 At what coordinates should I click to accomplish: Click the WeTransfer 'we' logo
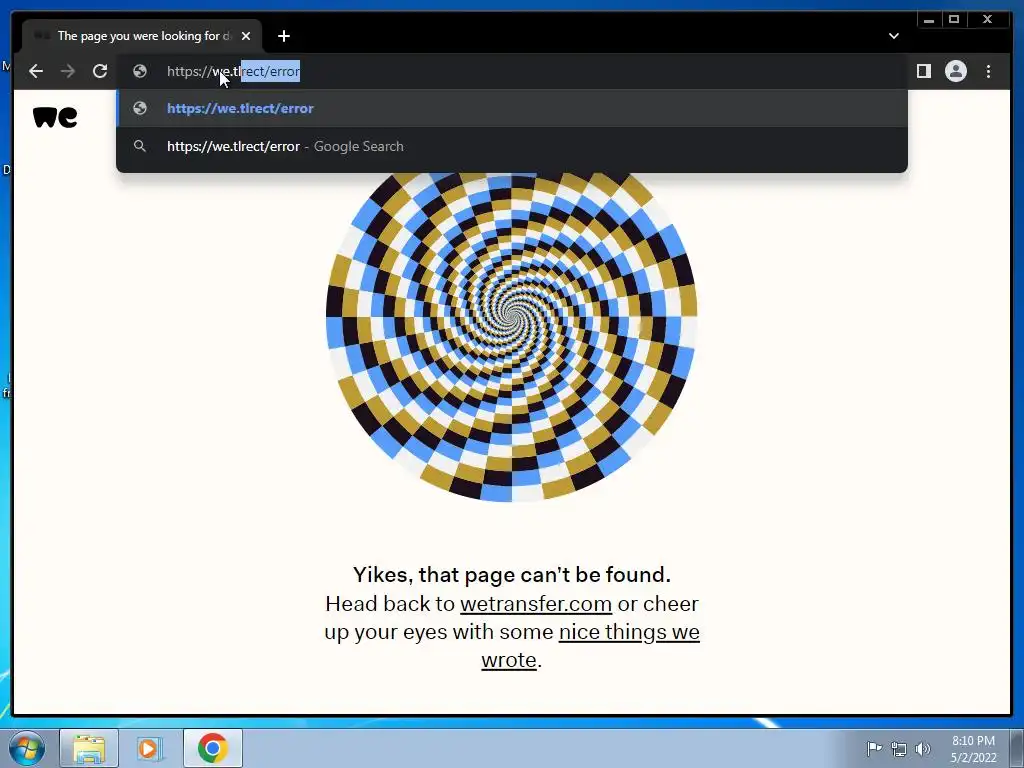(55, 118)
